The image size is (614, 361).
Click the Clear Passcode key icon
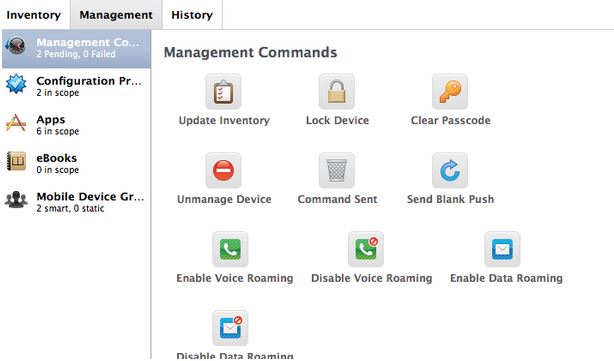(x=450, y=92)
